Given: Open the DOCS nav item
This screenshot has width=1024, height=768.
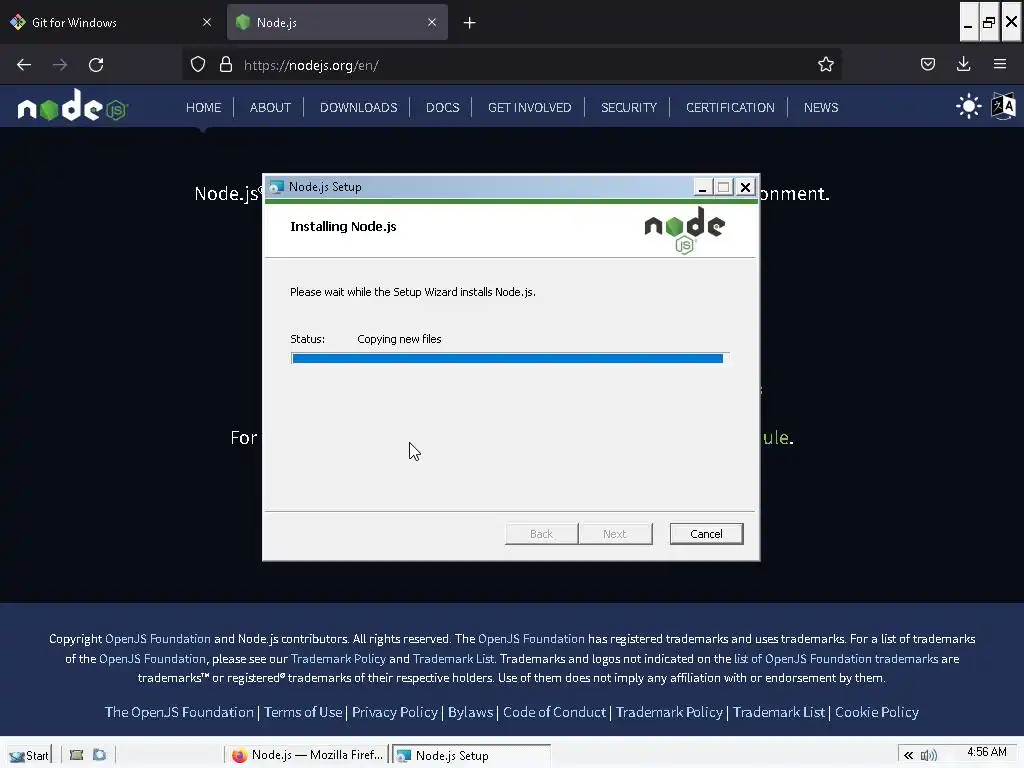Looking at the screenshot, I should tap(442, 107).
